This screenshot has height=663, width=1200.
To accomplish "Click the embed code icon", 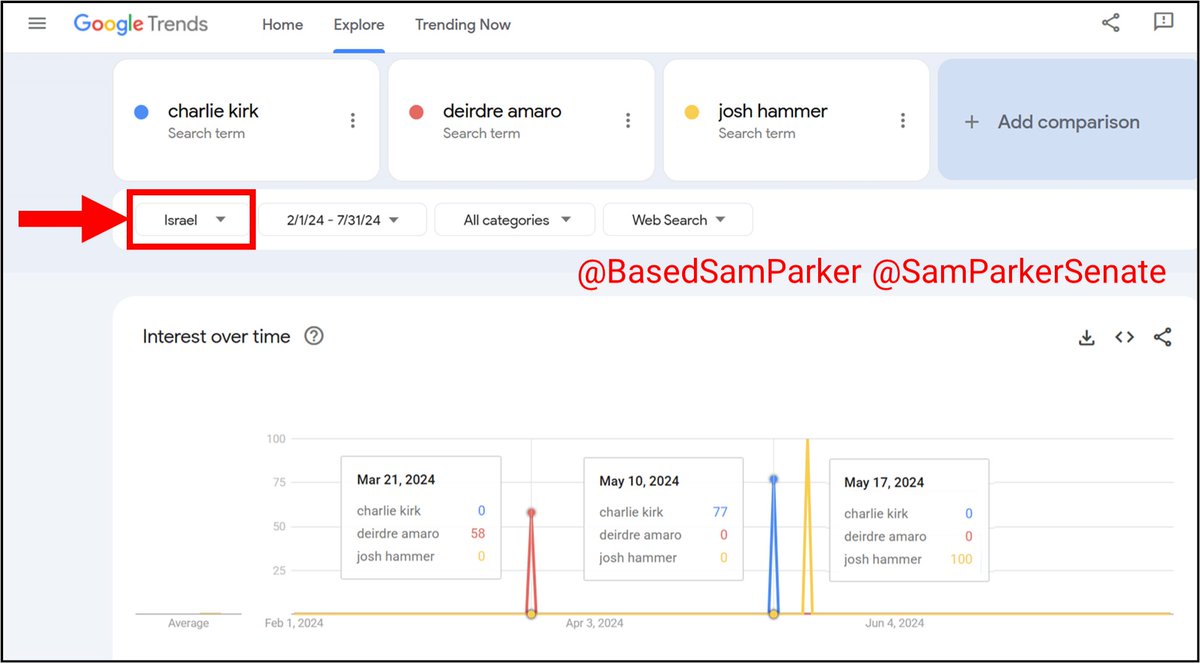I will pos(1125,338).
